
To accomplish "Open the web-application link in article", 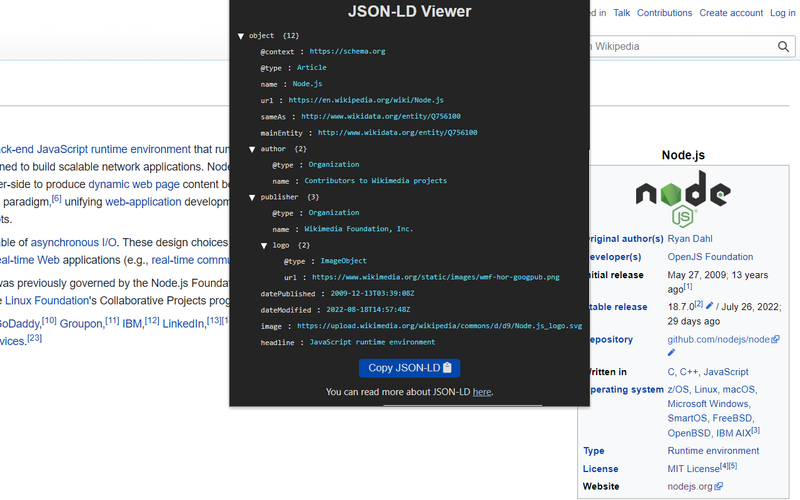I will (143, 202).
